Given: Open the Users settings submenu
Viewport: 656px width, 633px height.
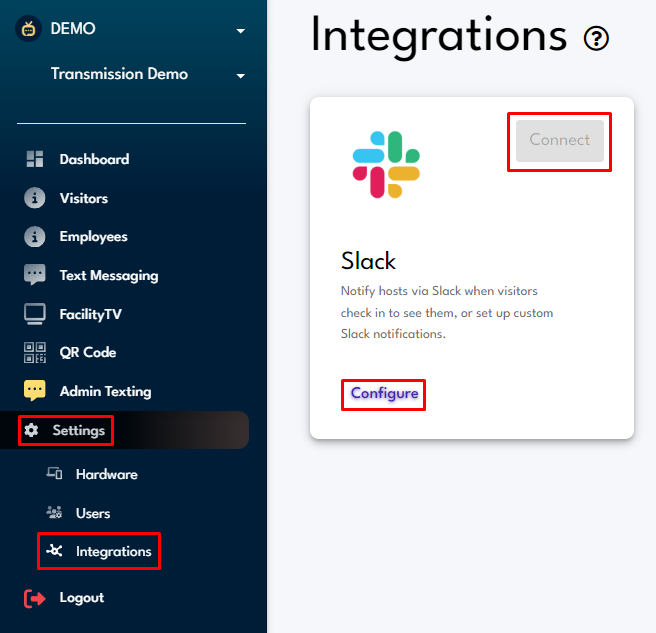Looking at the screenshot, I should pyautogui.click(x=93, y=513).
